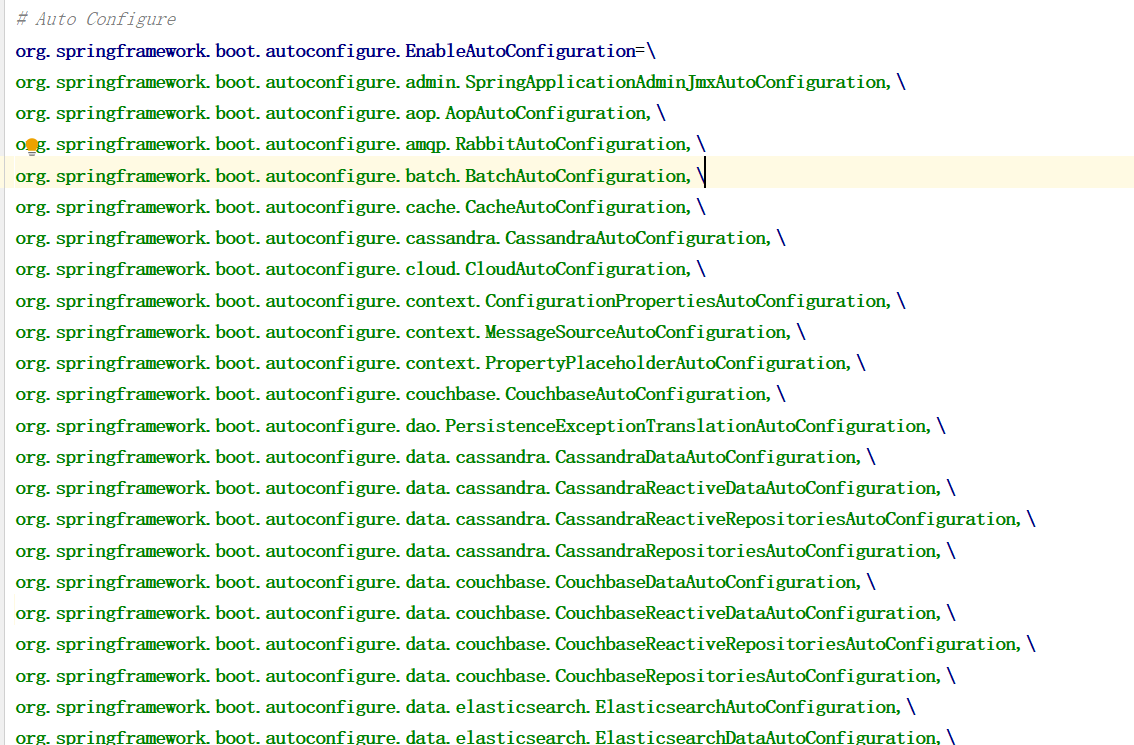This screenshot has height=745, width=1134.
Task: Click ElasticsearchAutoConfiguration line
Action: pyautogui.click(x=465, y=708)
